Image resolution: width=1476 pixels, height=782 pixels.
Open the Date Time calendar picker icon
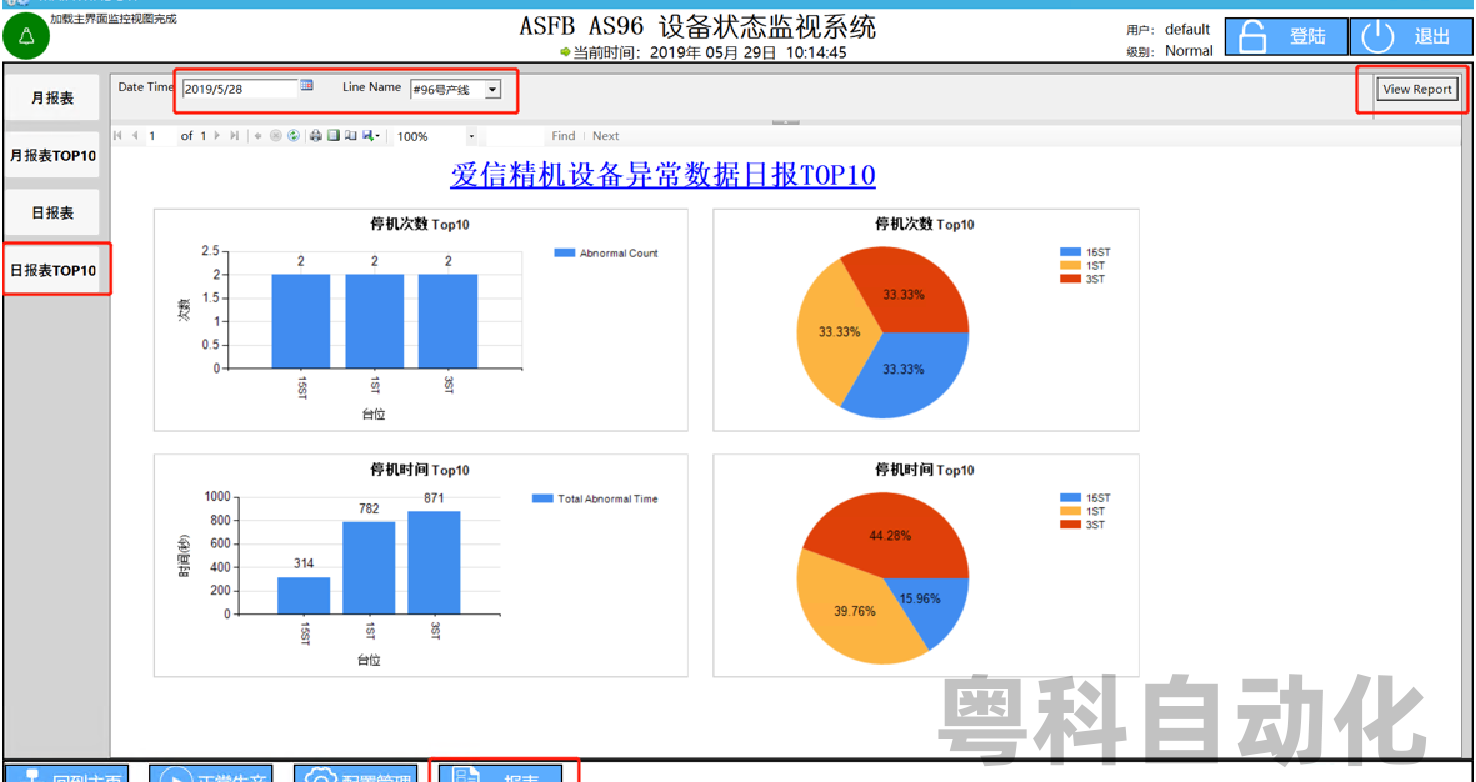[x=307, y=87]
